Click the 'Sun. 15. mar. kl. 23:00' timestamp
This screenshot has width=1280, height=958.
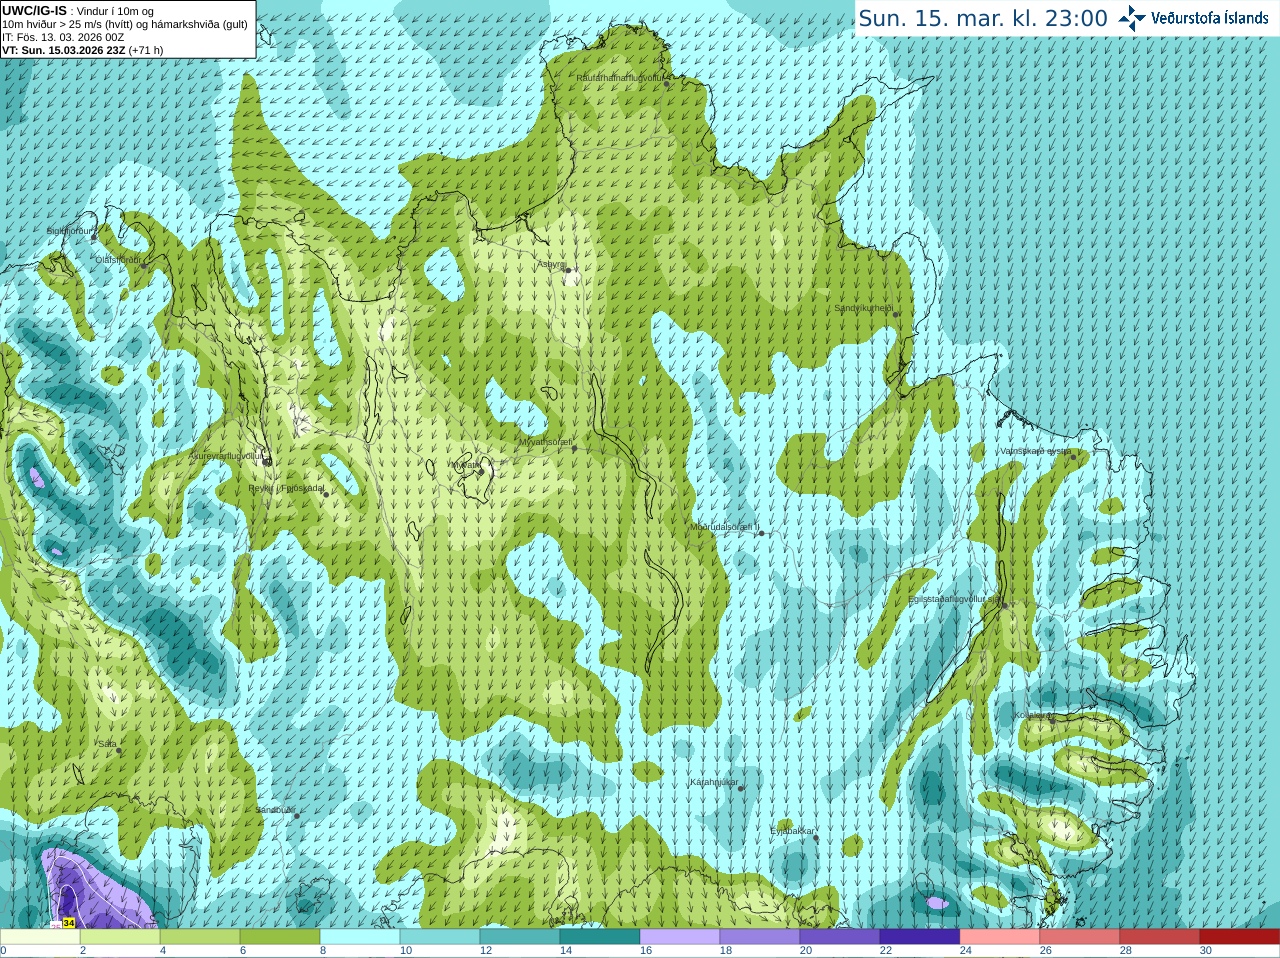tap(983, 18)
